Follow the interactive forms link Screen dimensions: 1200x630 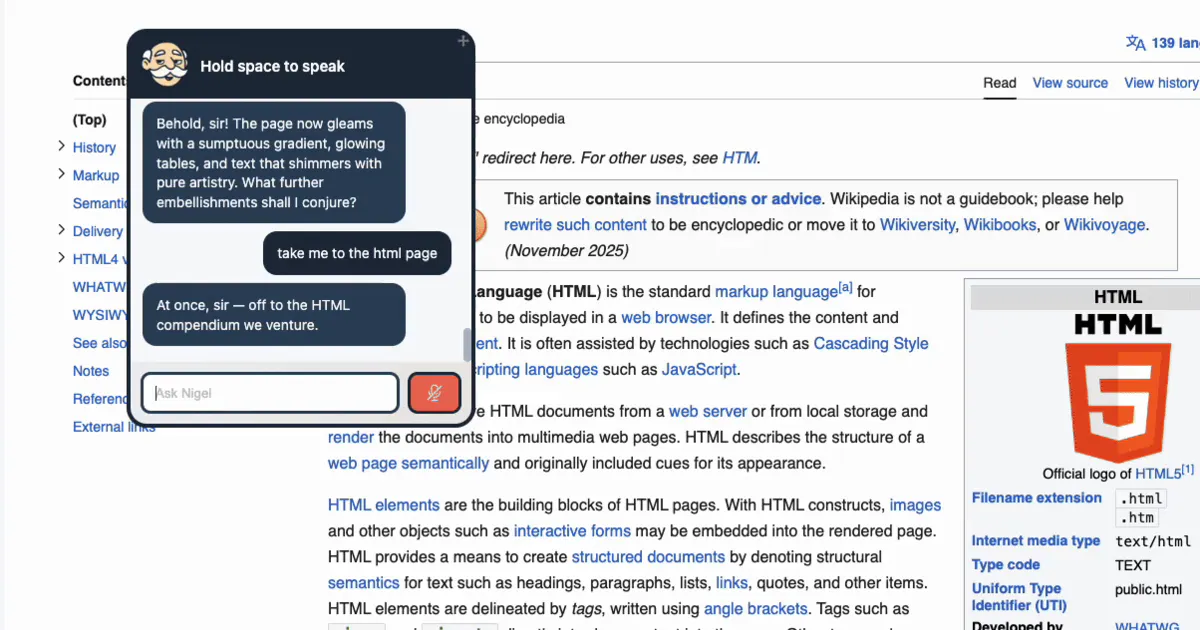coord(572,531)
